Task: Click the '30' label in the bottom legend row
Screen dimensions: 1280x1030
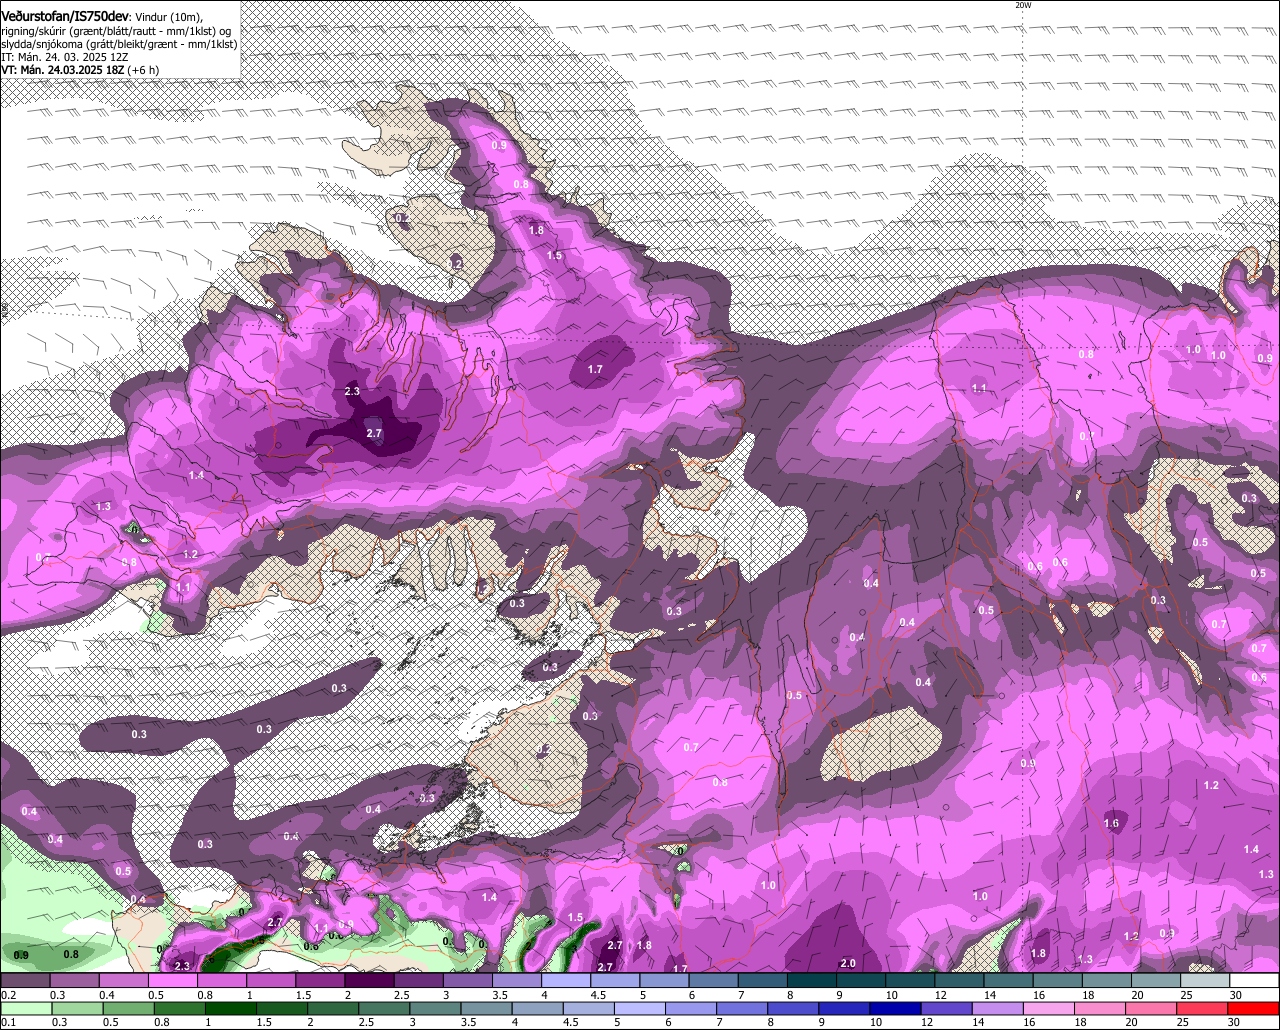Action: tap(1236, 1022)
